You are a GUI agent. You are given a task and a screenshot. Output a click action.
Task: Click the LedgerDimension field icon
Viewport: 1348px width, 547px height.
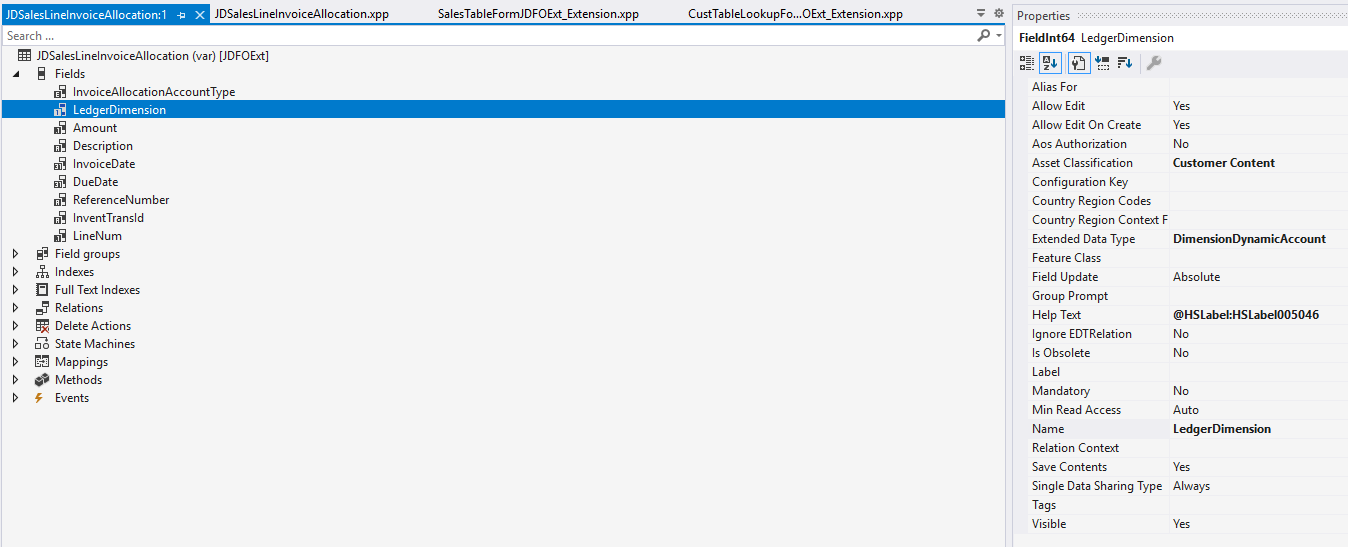point(60,110)
